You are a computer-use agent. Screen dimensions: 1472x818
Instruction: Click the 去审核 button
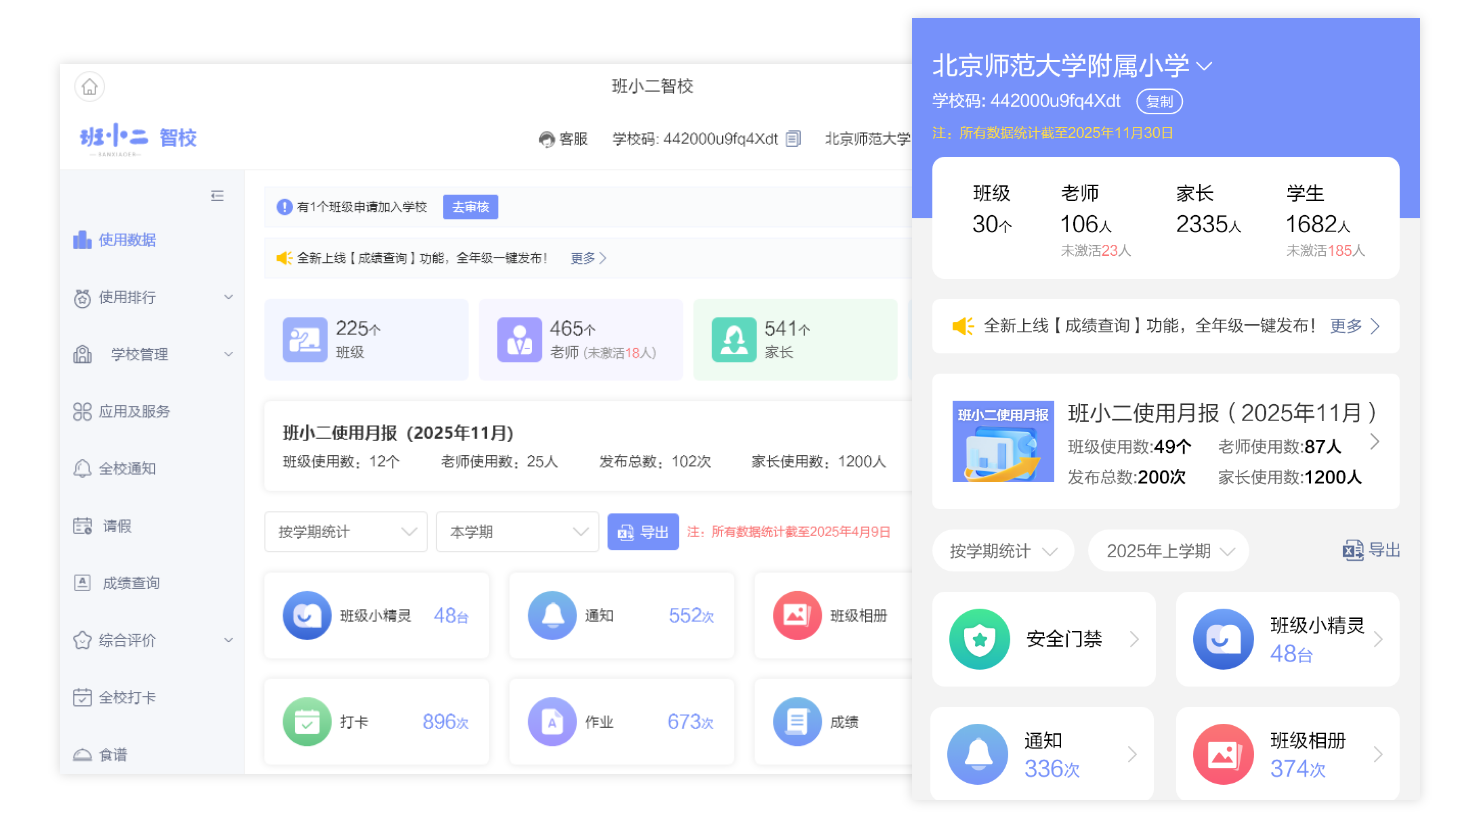click(470, 207)
